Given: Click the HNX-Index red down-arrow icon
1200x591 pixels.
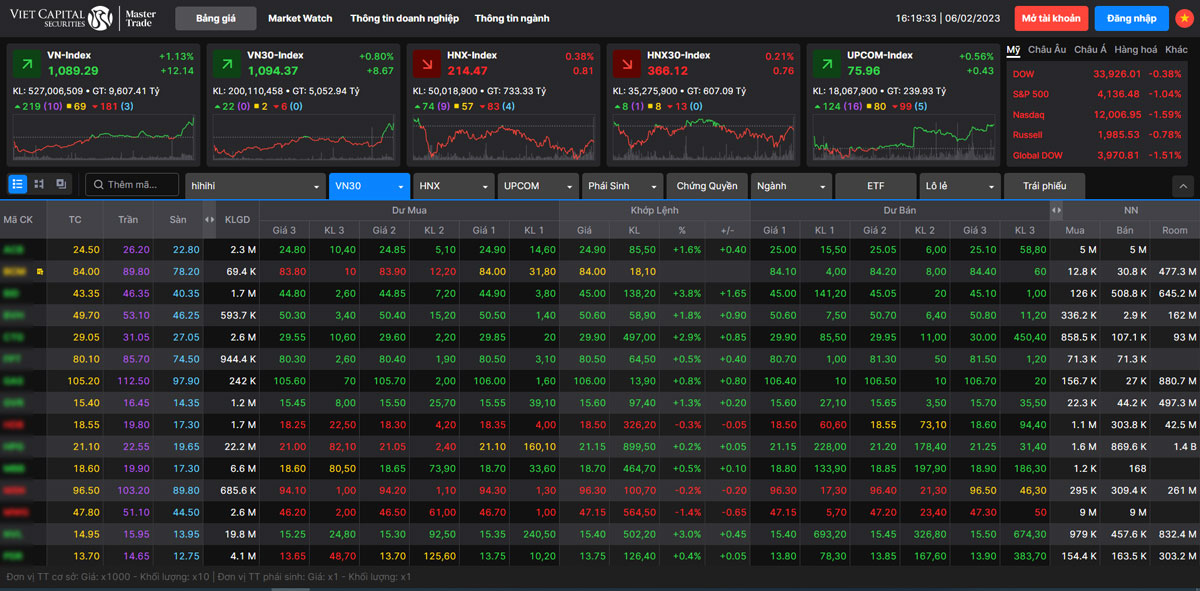Looking at the screenshot, I should (426, 63).
